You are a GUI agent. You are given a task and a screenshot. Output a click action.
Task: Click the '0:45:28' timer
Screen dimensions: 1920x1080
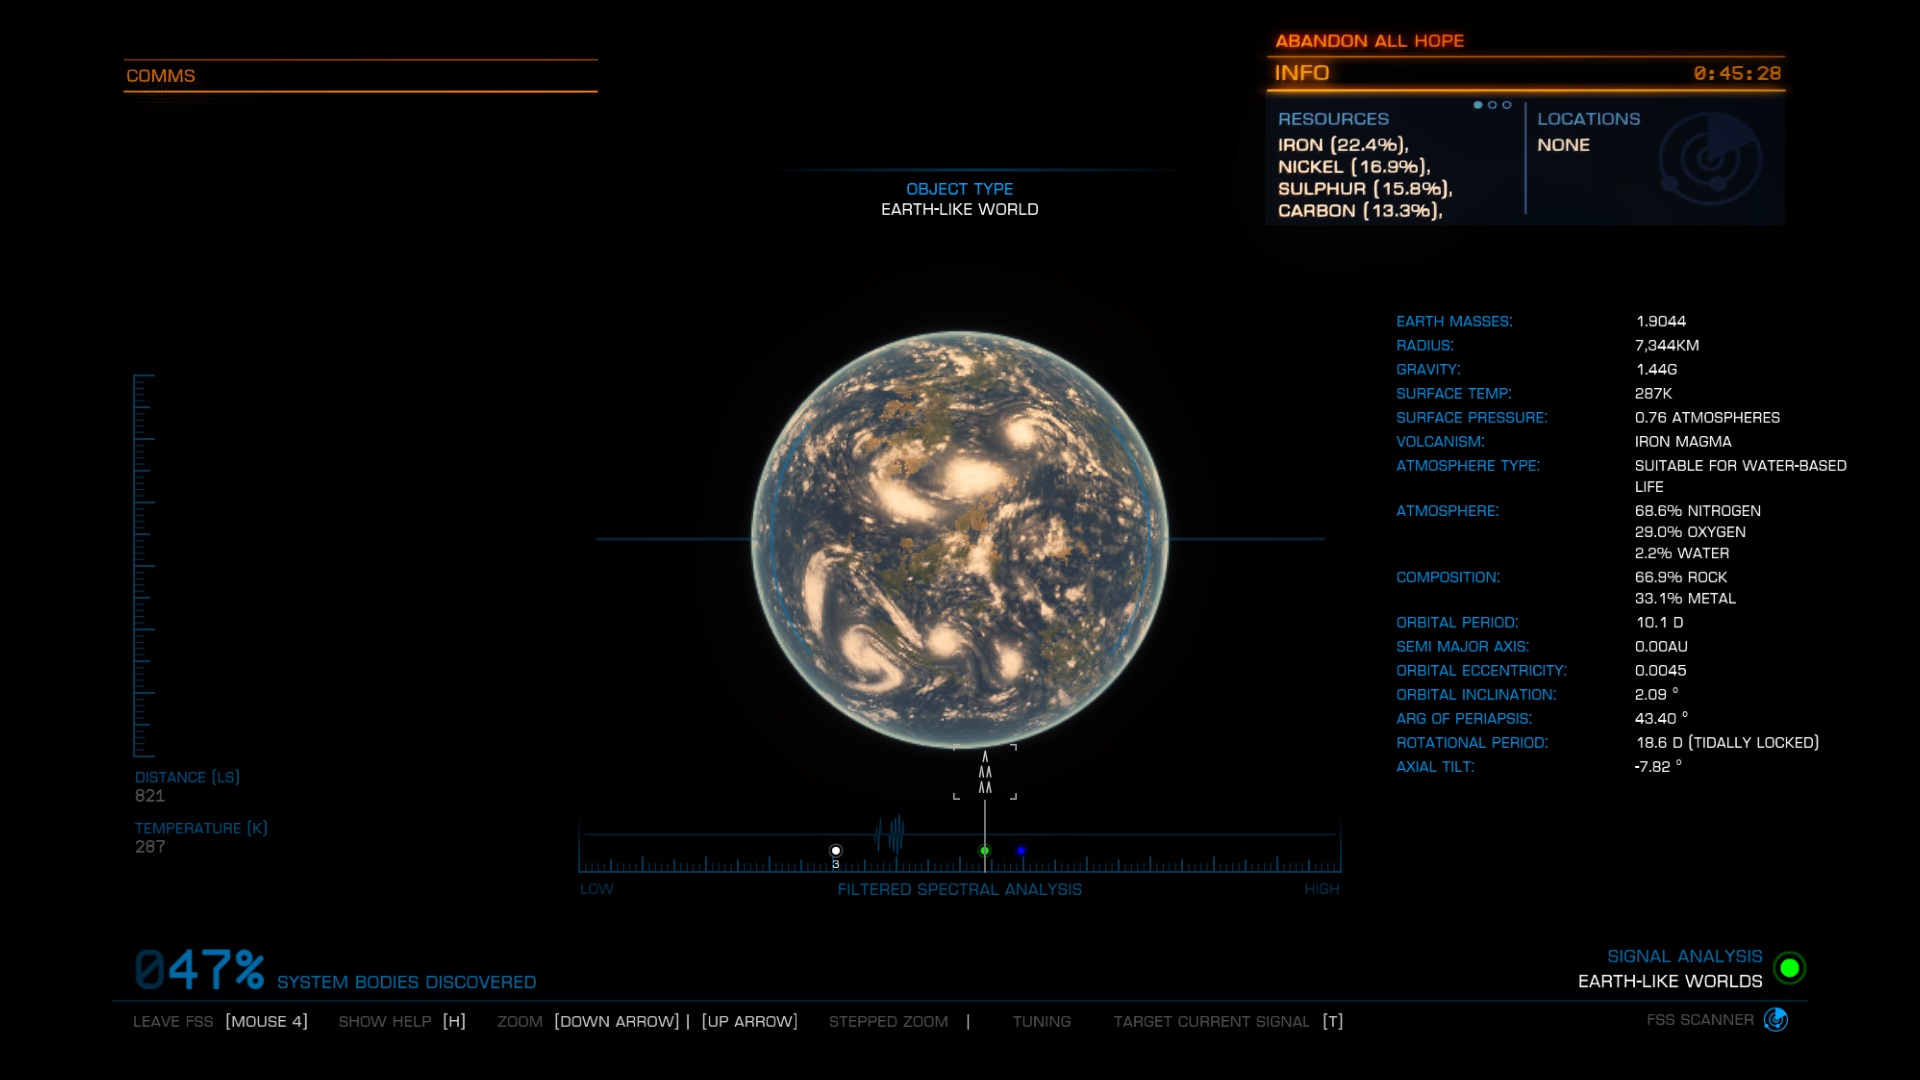1737,73
